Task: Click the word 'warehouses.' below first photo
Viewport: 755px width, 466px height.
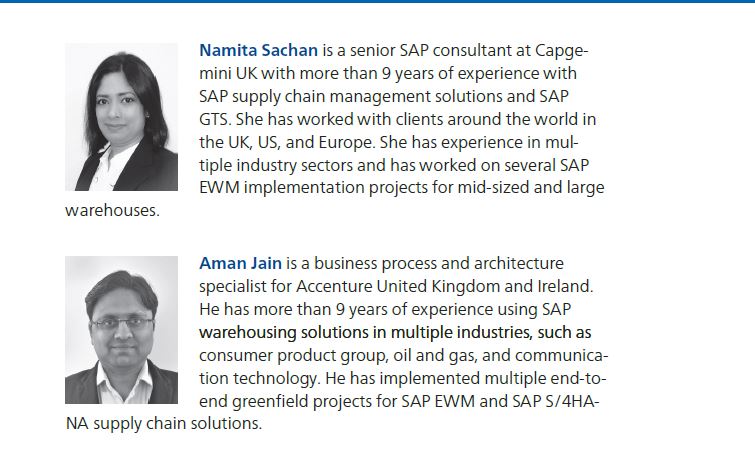Action: (112, 210)
